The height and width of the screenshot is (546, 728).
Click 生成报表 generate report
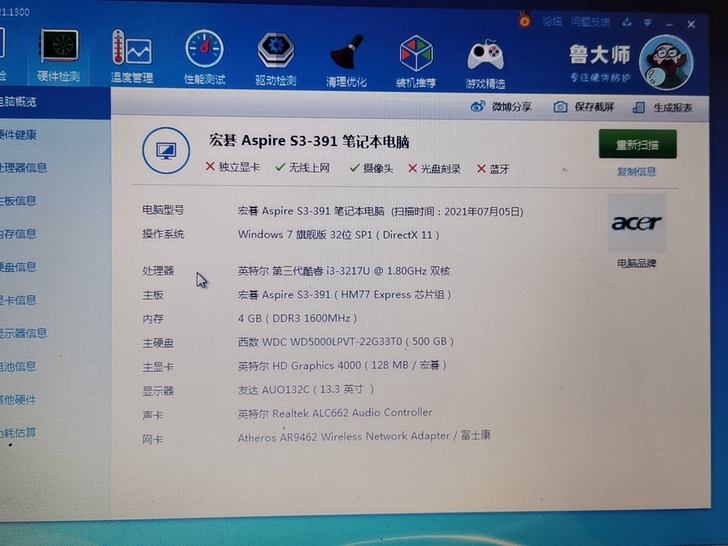(663, 108)
